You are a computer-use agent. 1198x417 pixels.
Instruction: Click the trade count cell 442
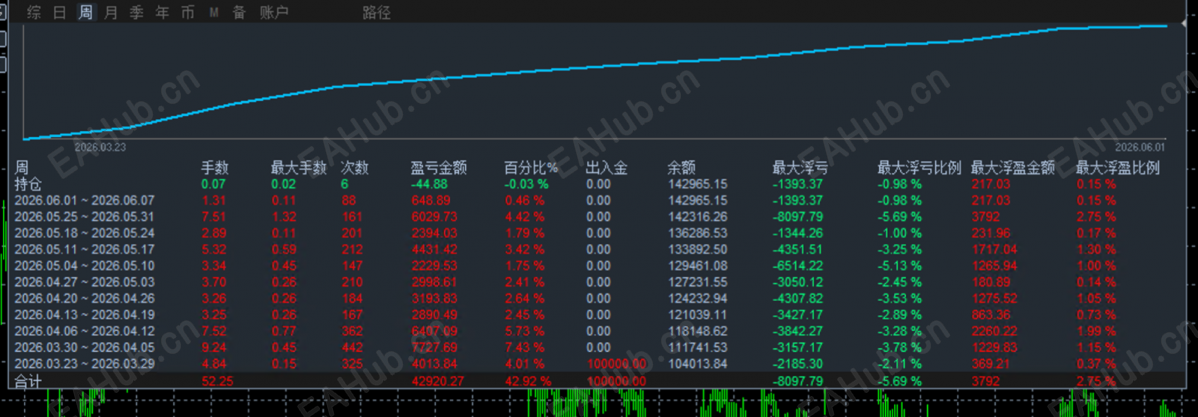[351, 348]
